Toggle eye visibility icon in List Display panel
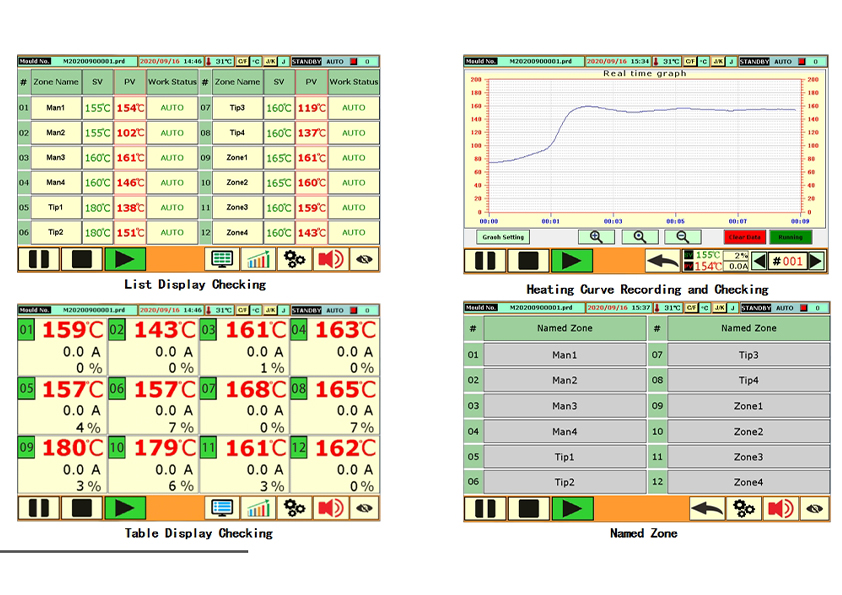 364,260
